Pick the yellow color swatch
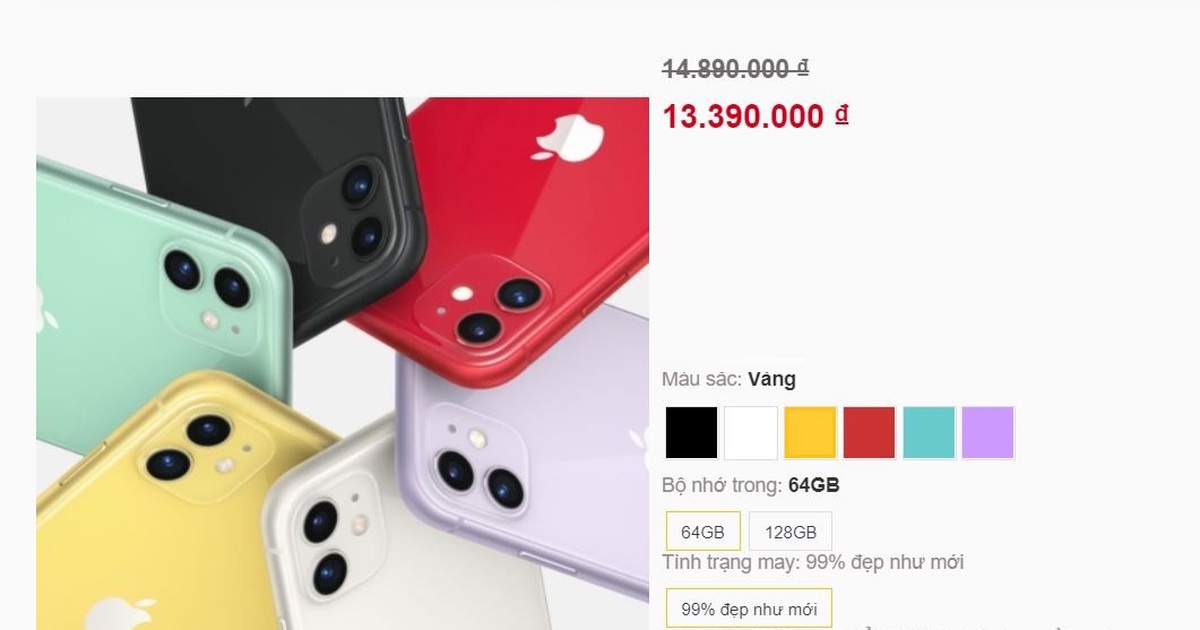The width and height of the screenshot is (1200, 630). [x=810, y=433]
